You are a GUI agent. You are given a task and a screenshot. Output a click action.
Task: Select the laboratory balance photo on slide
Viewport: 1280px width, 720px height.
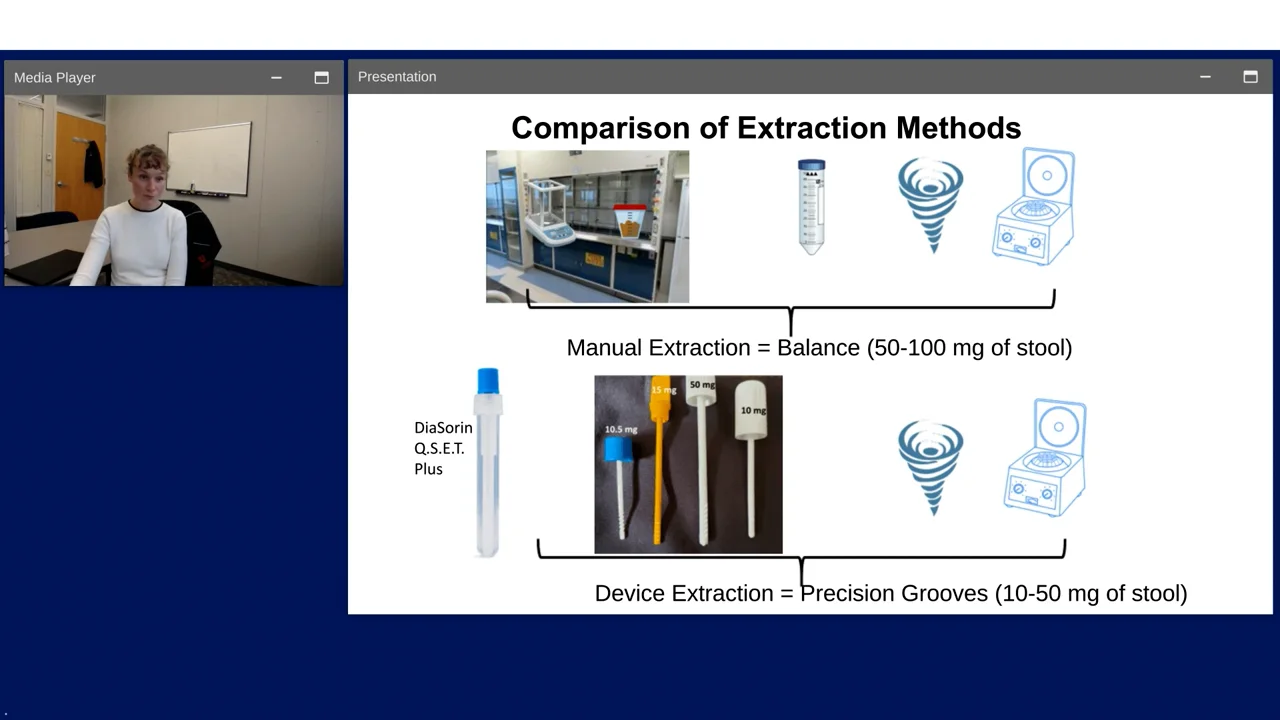point(587,227)
